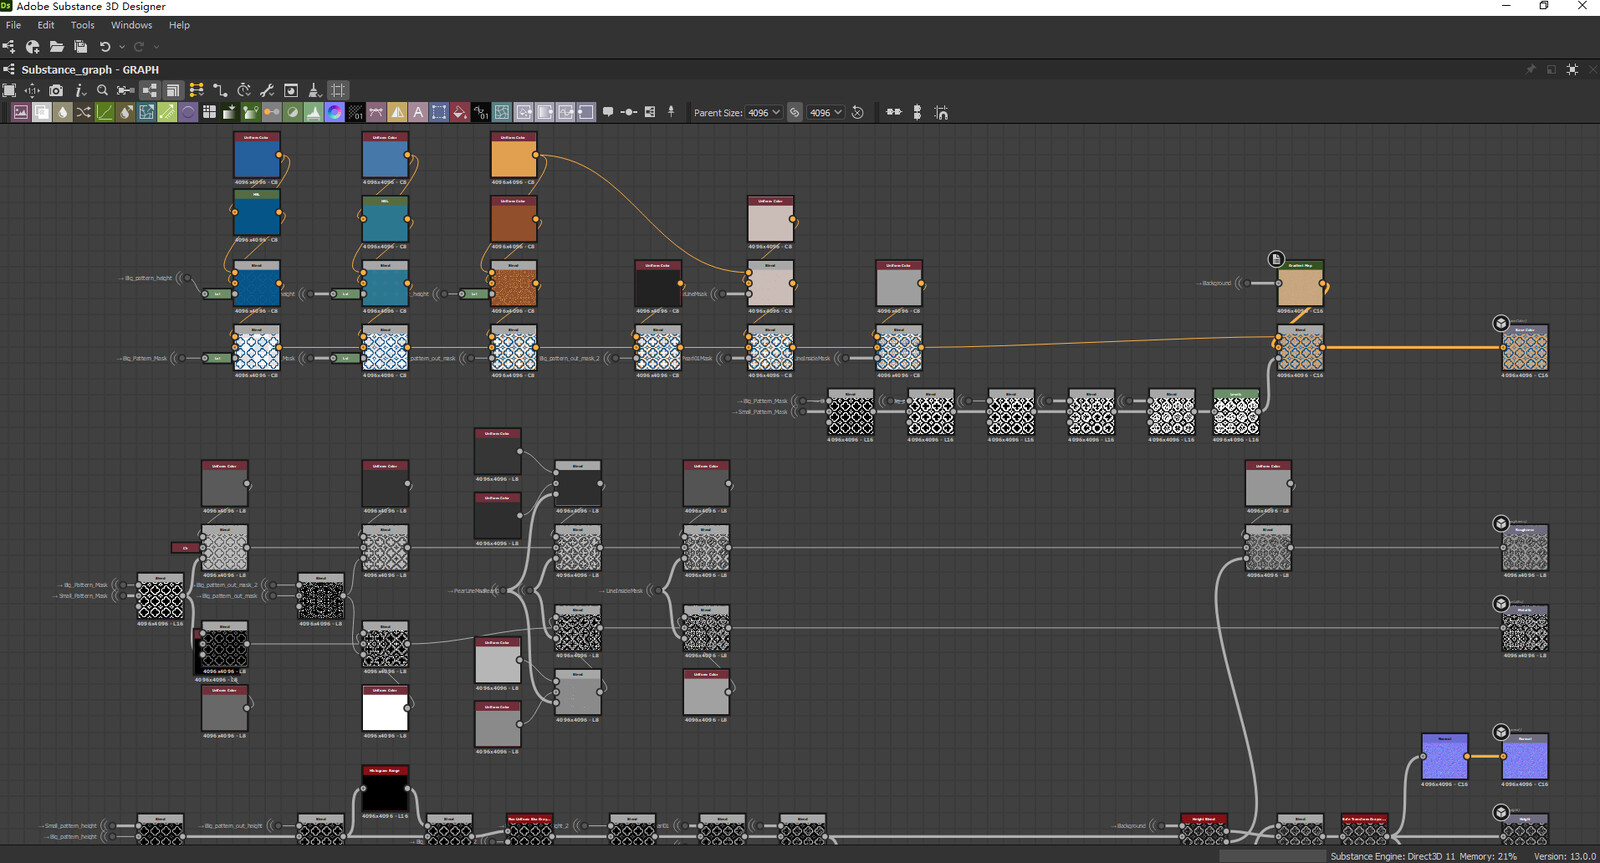Click the new package icon

[x=33, y=47]
